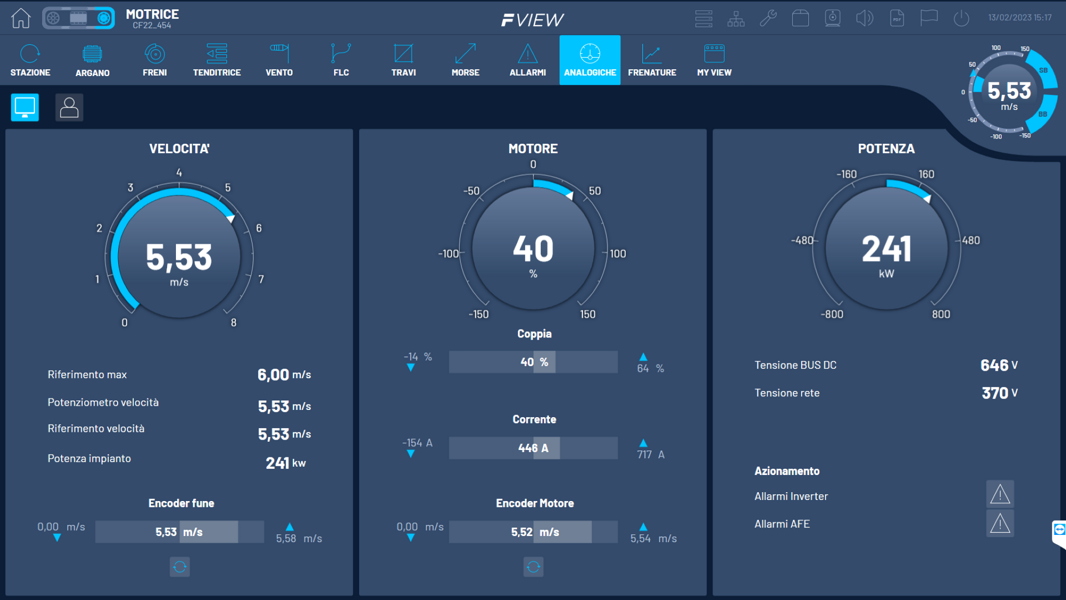Open the stacked list menu in header
Viewport: 1066px width, 600px height.
point(704,18)
